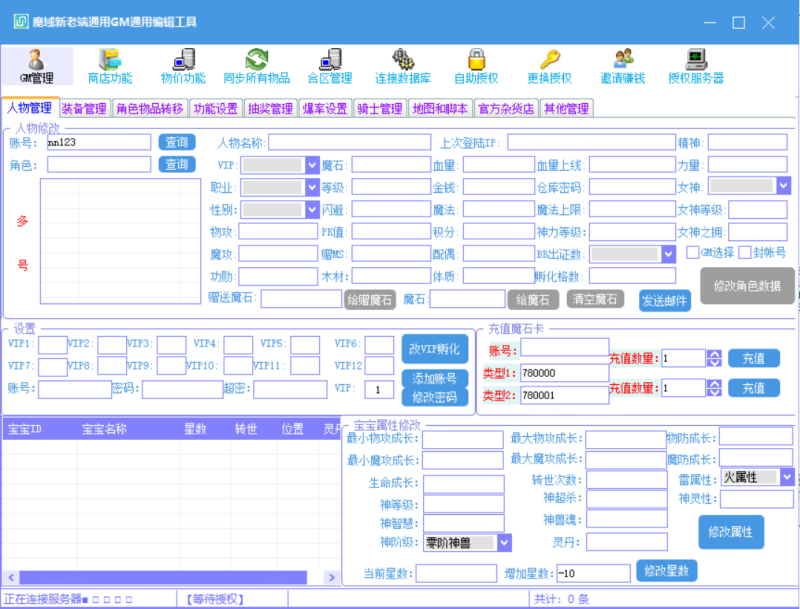Click the 授权服务器 server icon

click(x=696, y=66)
